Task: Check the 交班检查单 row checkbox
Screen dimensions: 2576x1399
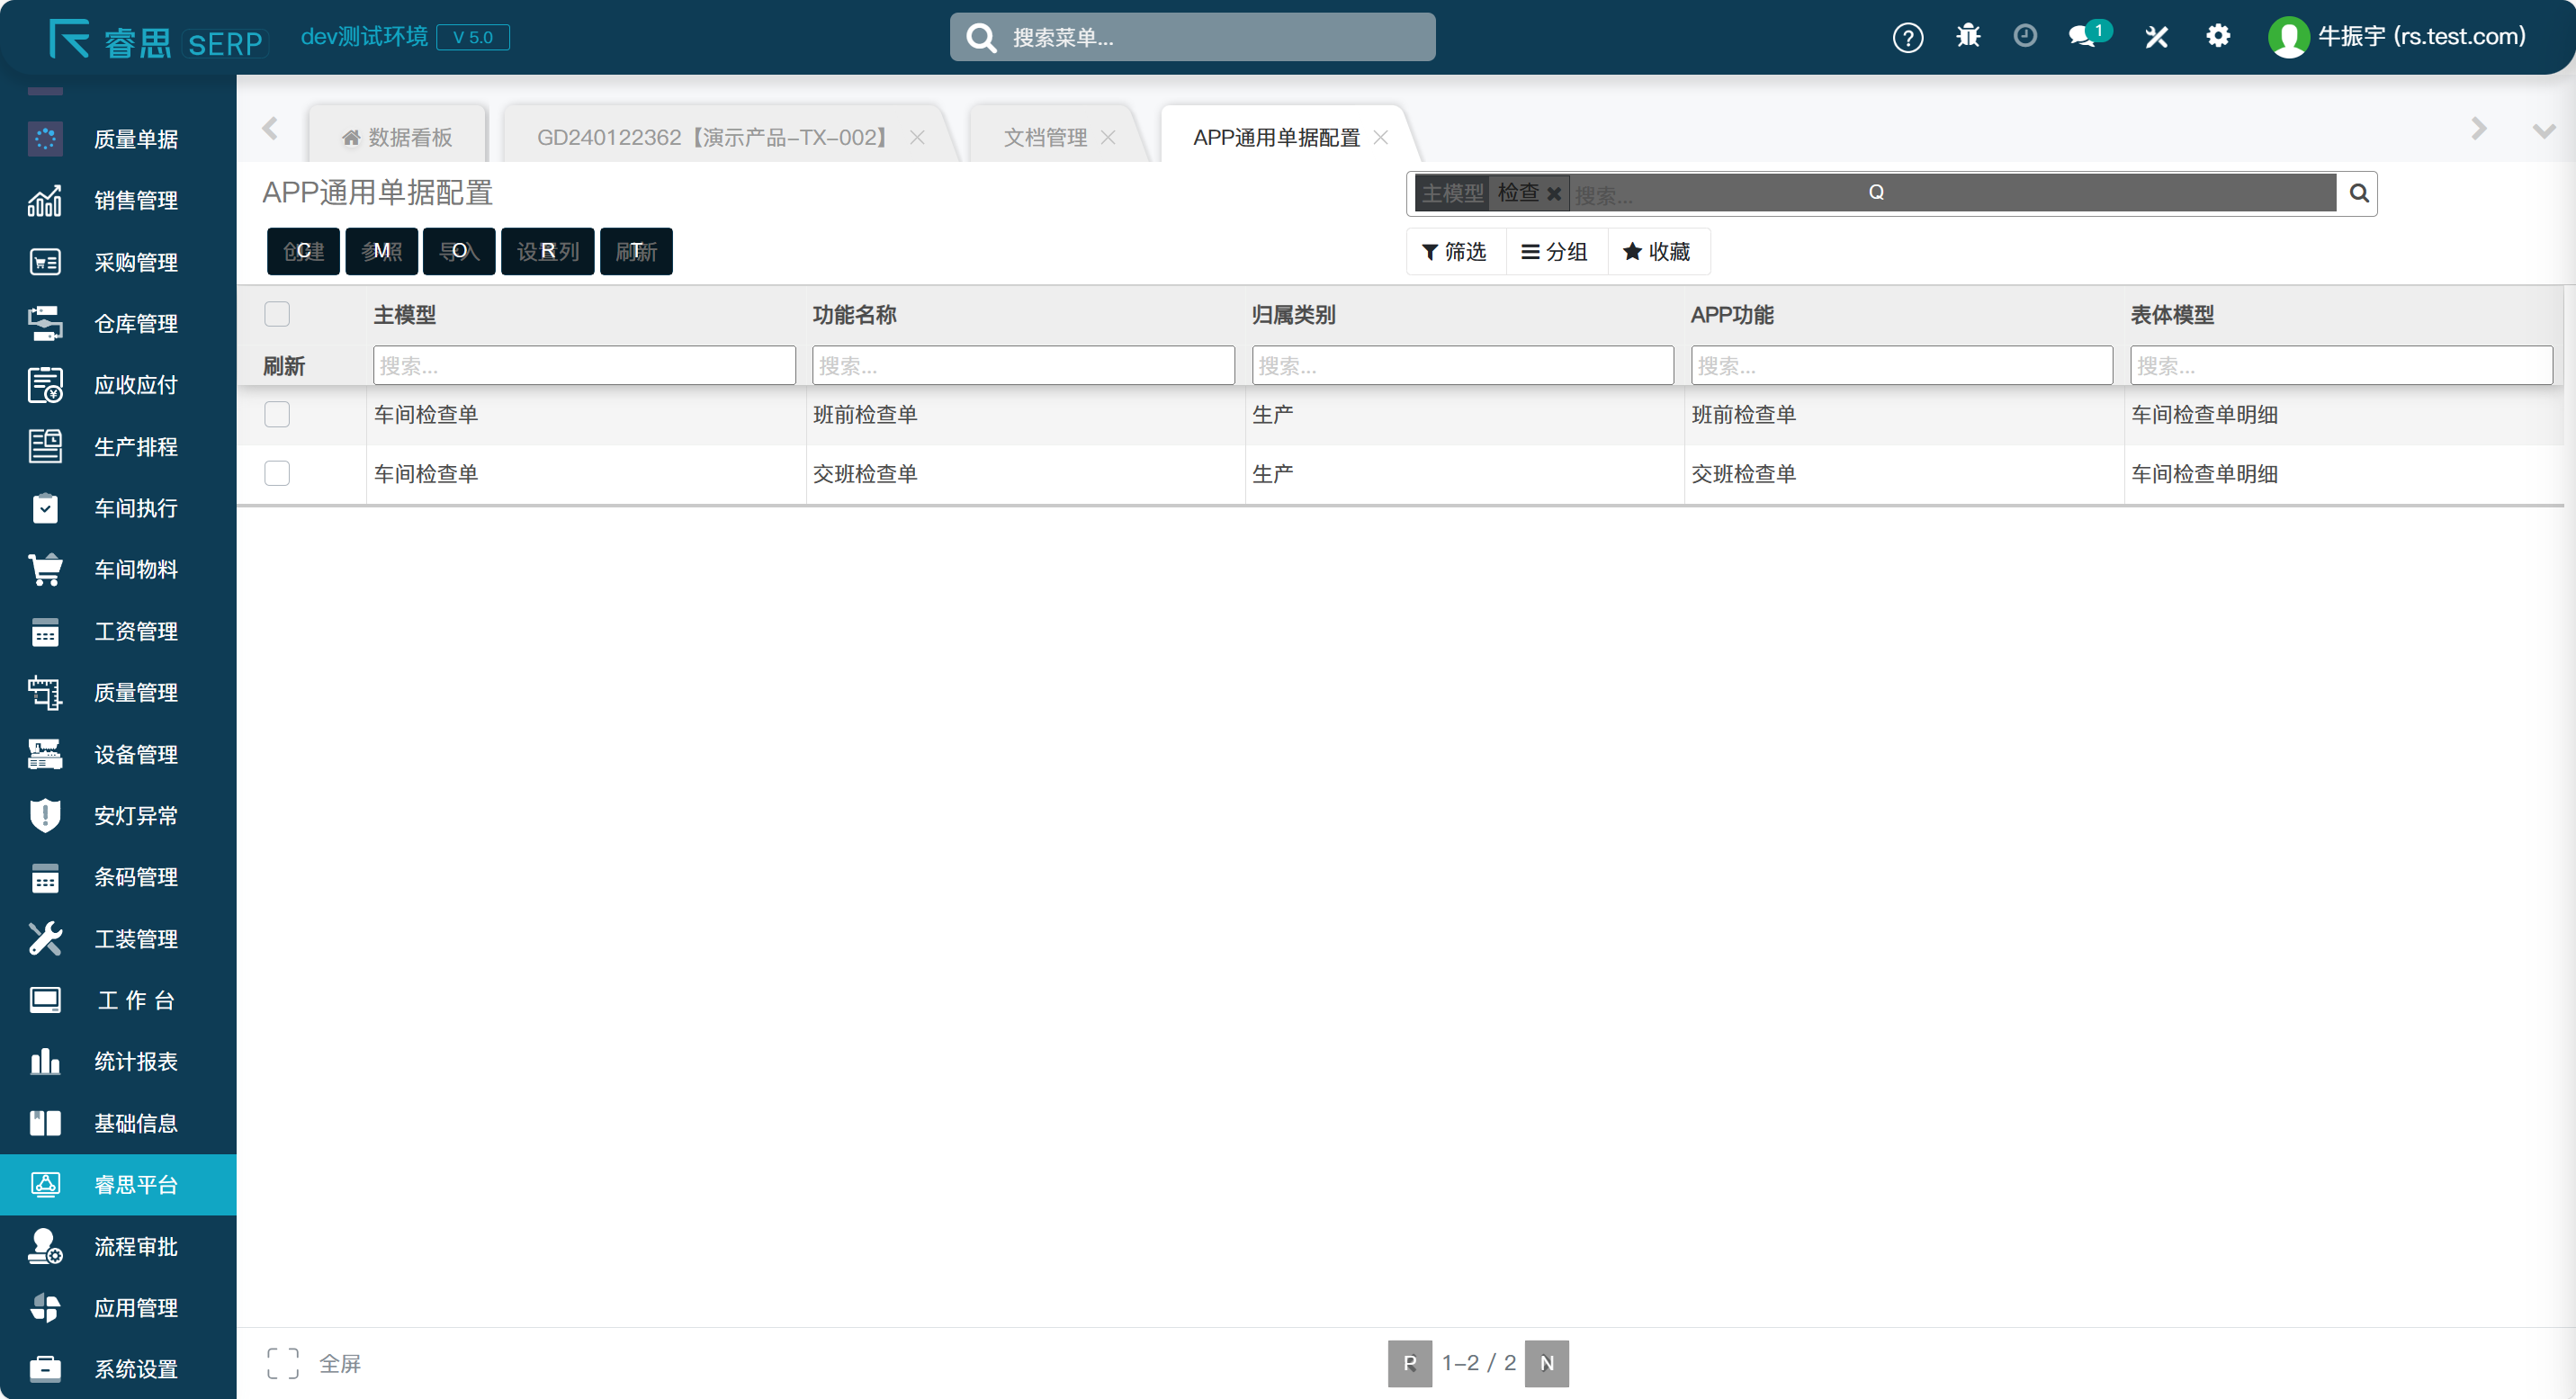Action: point(277,473)
